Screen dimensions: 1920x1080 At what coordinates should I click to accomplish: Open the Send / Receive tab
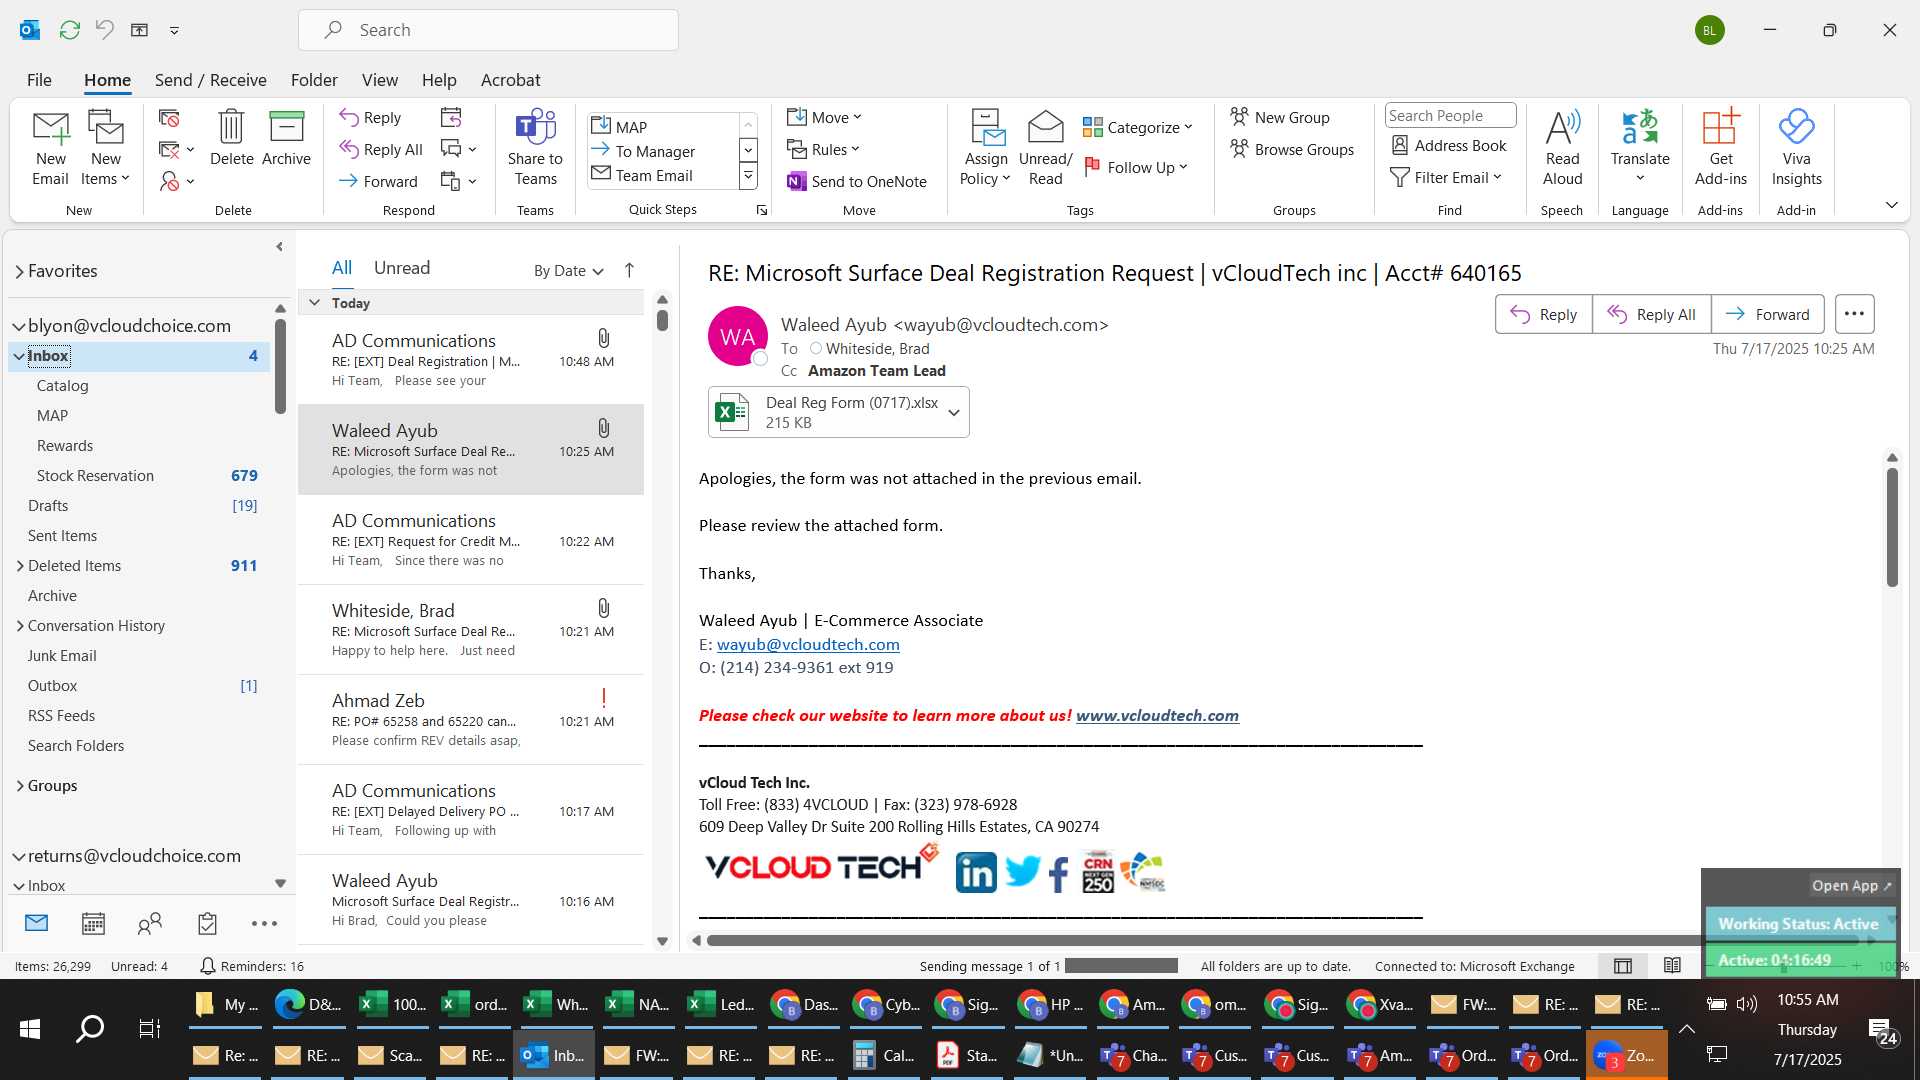click(210, 80)
